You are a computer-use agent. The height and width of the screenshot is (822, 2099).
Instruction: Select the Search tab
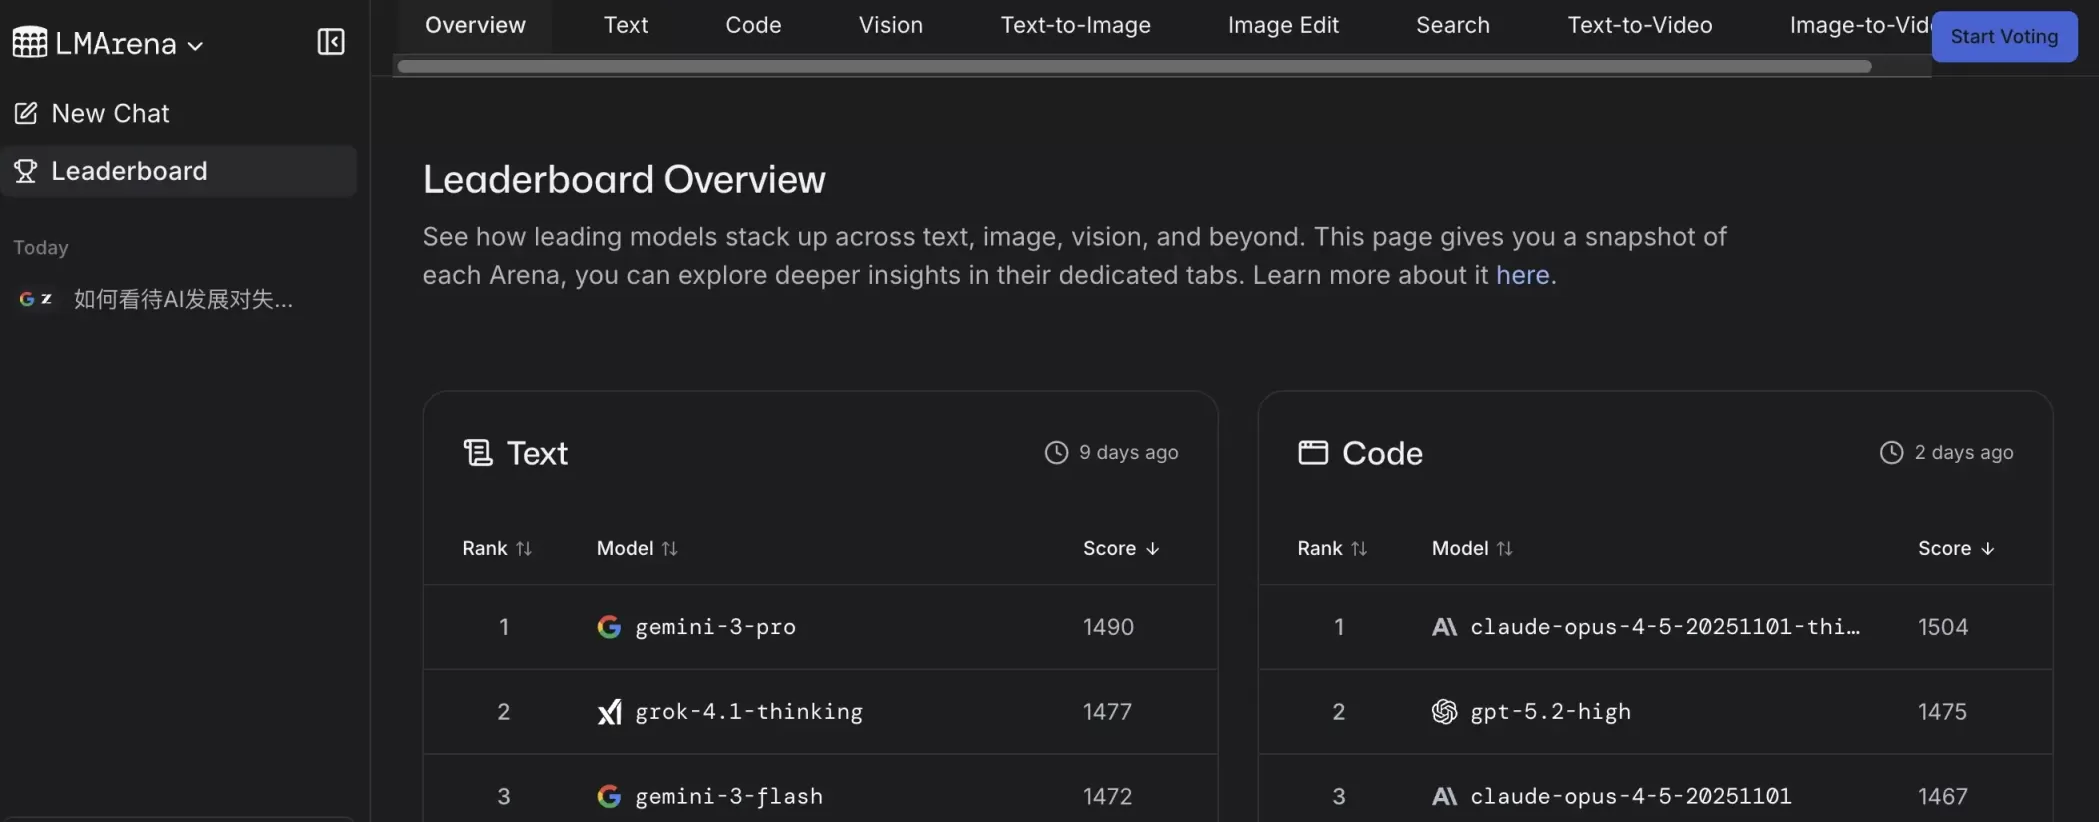[x=1453, y=25]
